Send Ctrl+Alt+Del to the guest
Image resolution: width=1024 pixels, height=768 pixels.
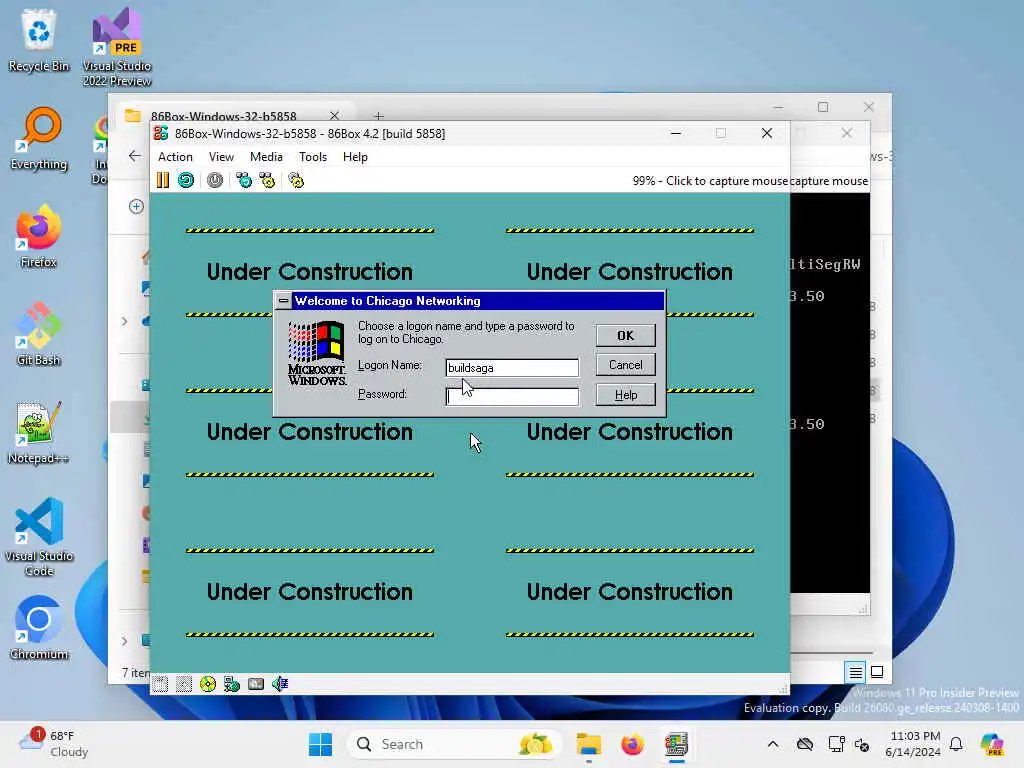coord(244,180)
